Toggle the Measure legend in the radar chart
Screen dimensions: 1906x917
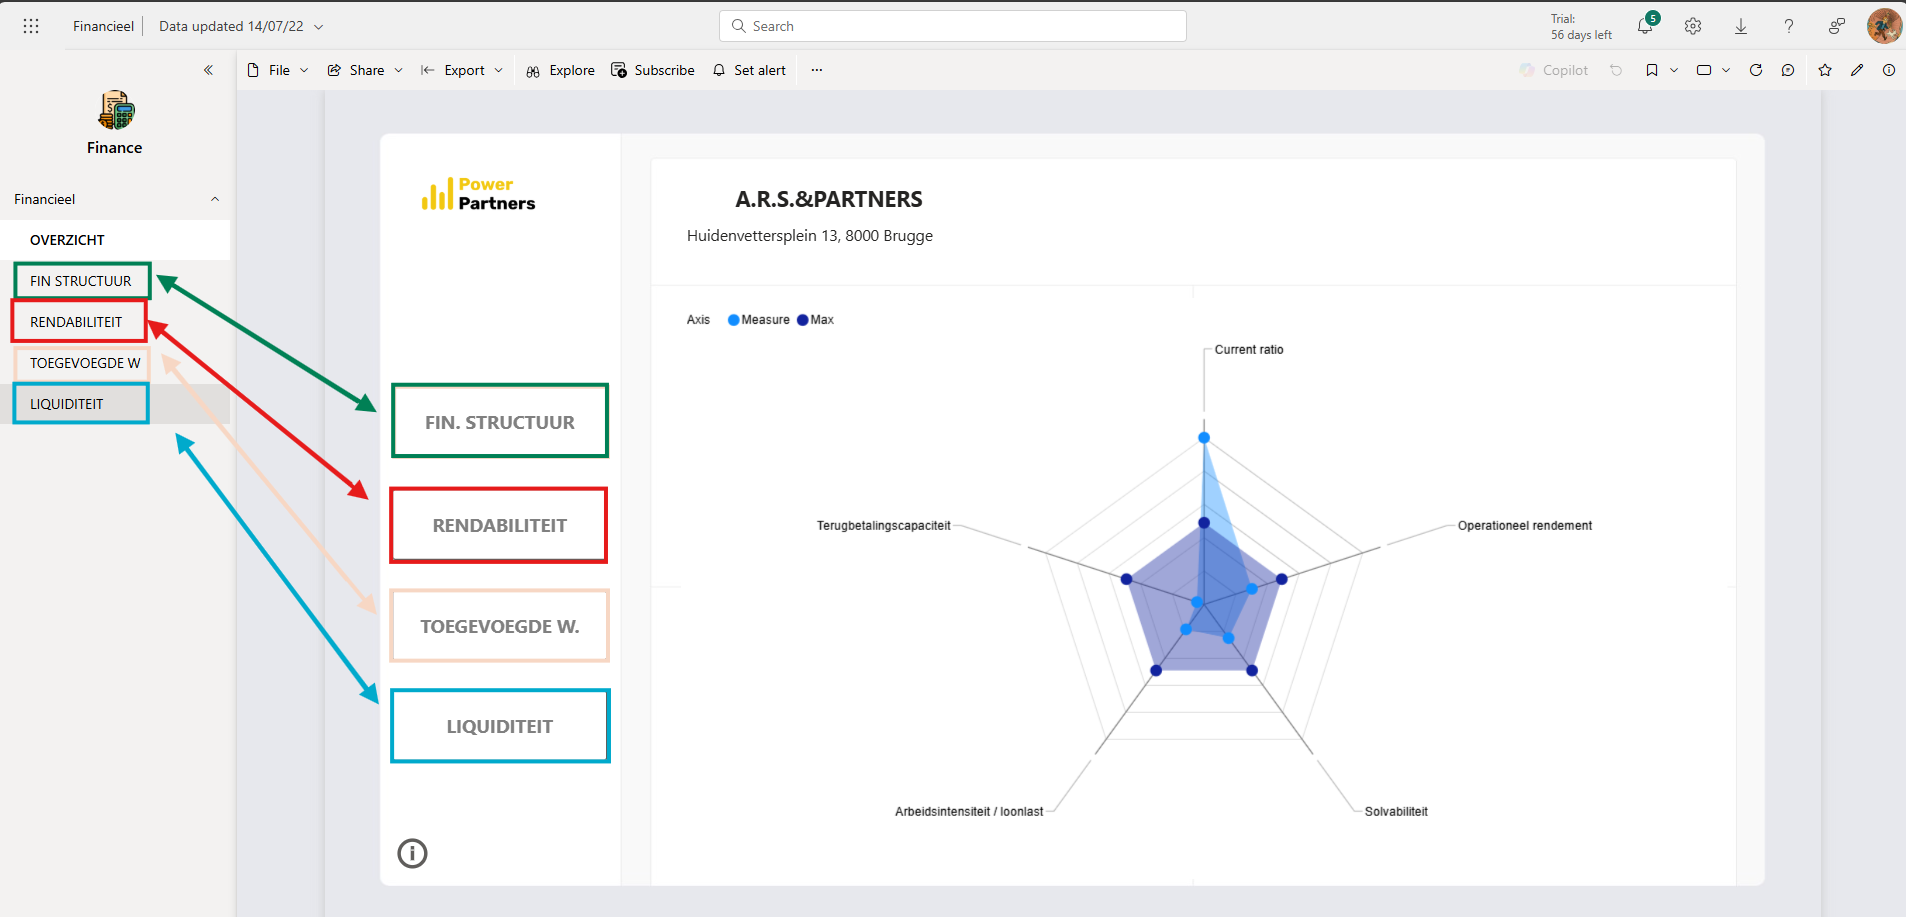pyautogui.click(x=759, y=319)
